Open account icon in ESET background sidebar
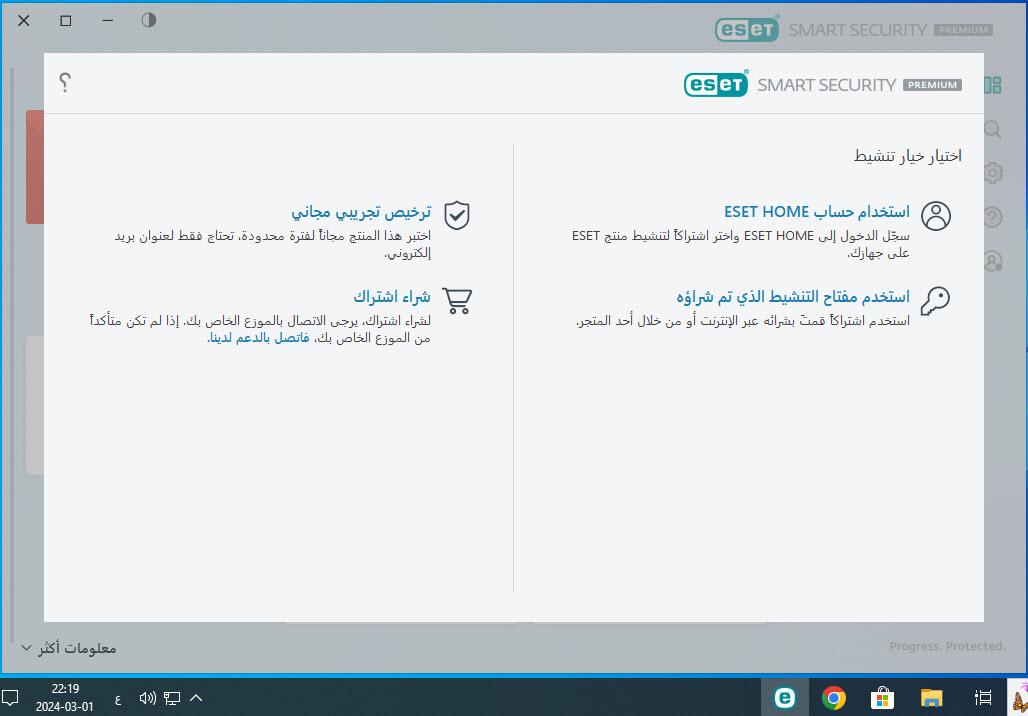Viewport: 1028px width, 716px height. point(993,261)
